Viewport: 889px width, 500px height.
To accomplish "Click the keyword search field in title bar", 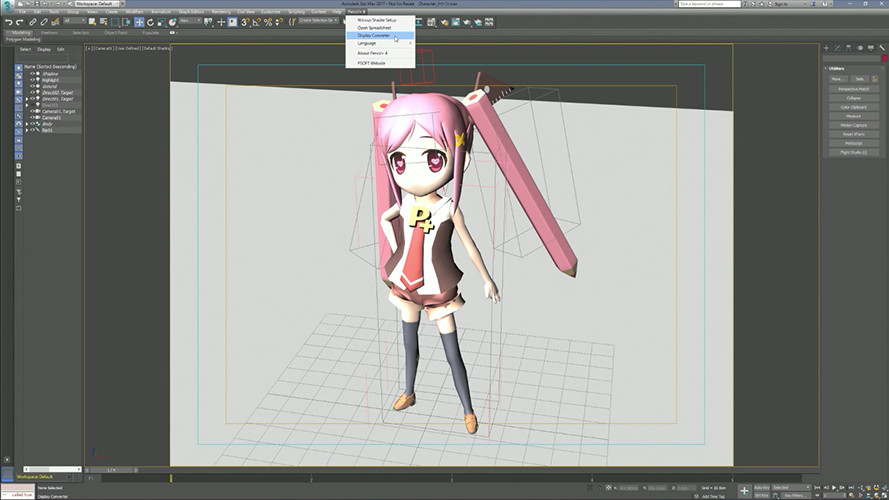I will [710, 4].
